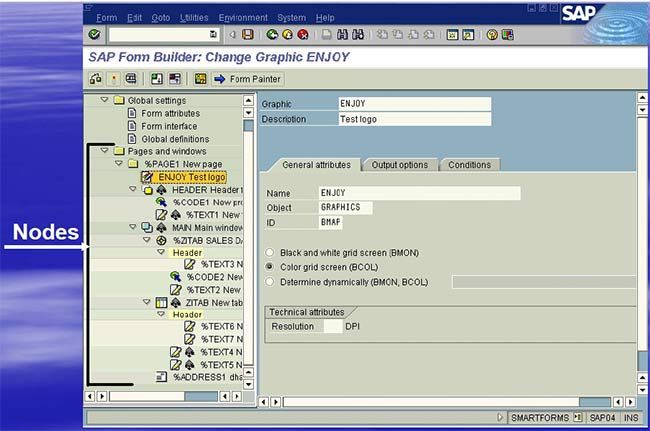Click the Previous Page icon
Image resolution: width=650 pixels, height=431 pixels.
click(x=398, y=35)
